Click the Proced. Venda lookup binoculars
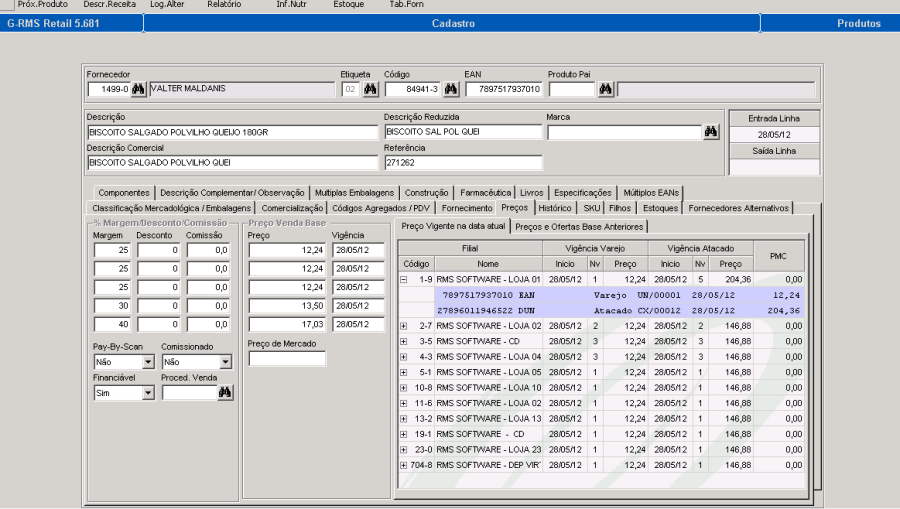The image size is (900, 509). tap(225, 393)
